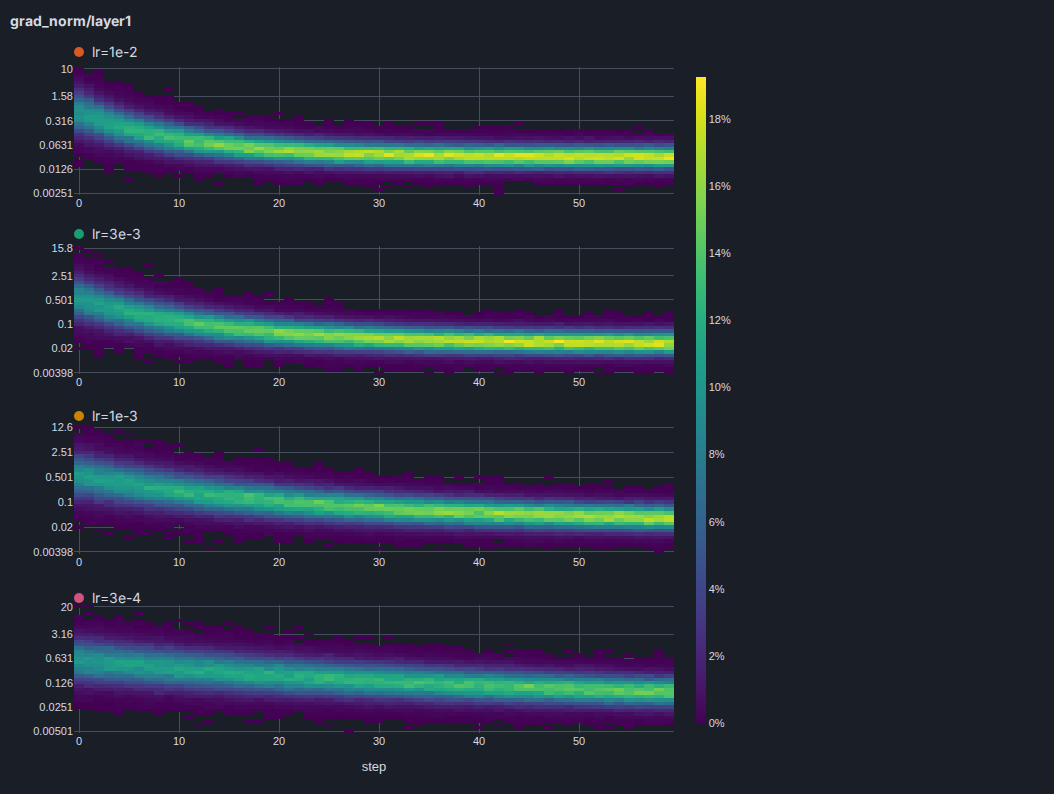Image resolution: width=1054 pixels, height=794 pixels.
Task: Click the 0.00251 y-axis tick label
Action: pyautogui.click(x=53, y=193)
